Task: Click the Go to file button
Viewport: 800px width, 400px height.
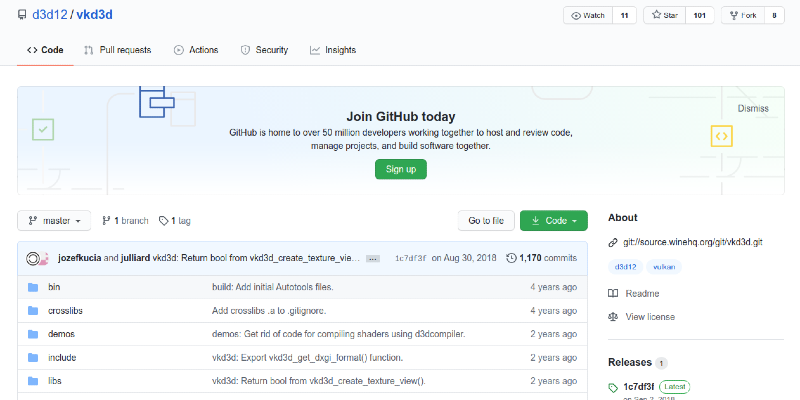Action: pos(486,220)
